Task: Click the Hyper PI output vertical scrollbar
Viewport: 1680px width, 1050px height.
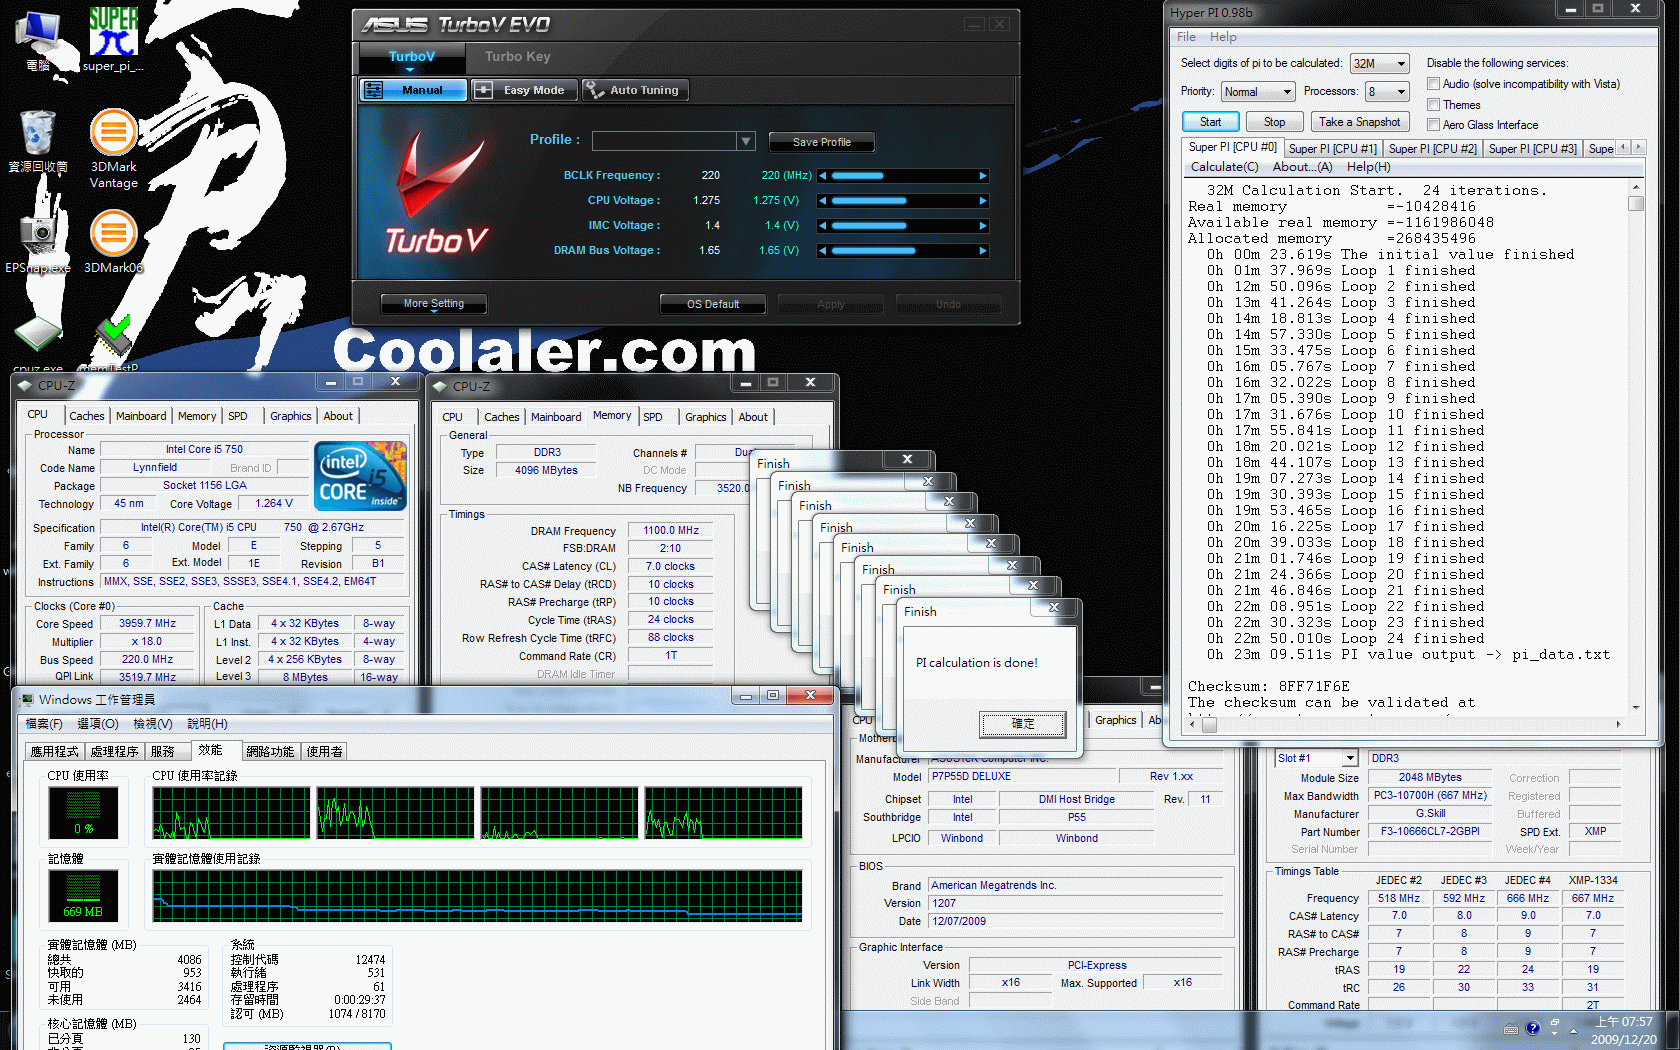Action: coord(1636,447)
